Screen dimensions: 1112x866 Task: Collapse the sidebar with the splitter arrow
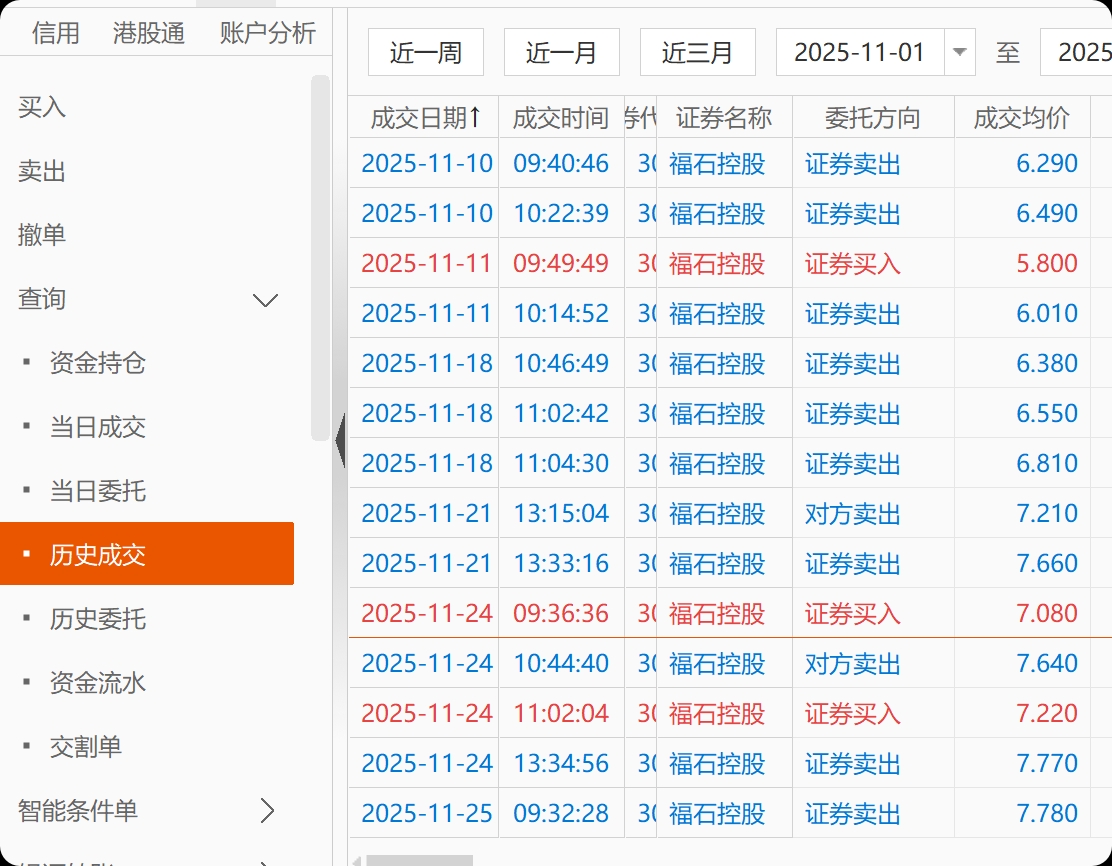pyautogui.click(x=340, y=440)
